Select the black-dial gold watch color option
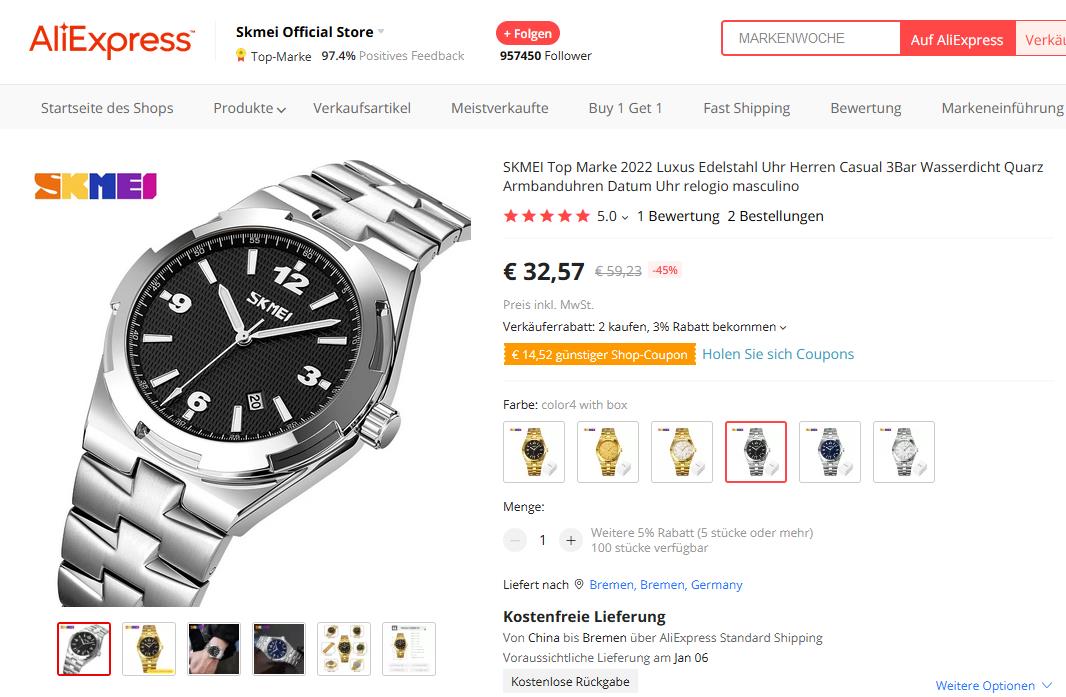The image size is (1066, 697). pos(534,452)
